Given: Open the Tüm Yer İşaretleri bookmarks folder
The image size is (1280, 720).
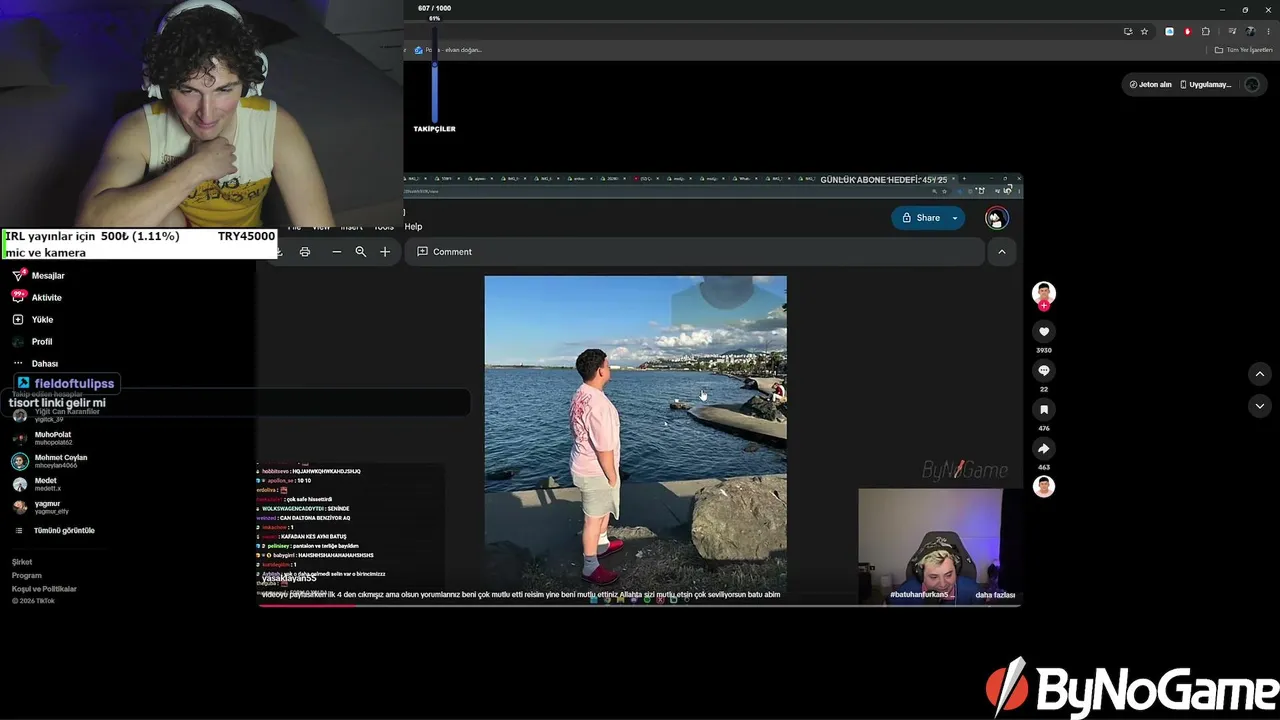Looking at the screenshot, I should click(1243, 50).
